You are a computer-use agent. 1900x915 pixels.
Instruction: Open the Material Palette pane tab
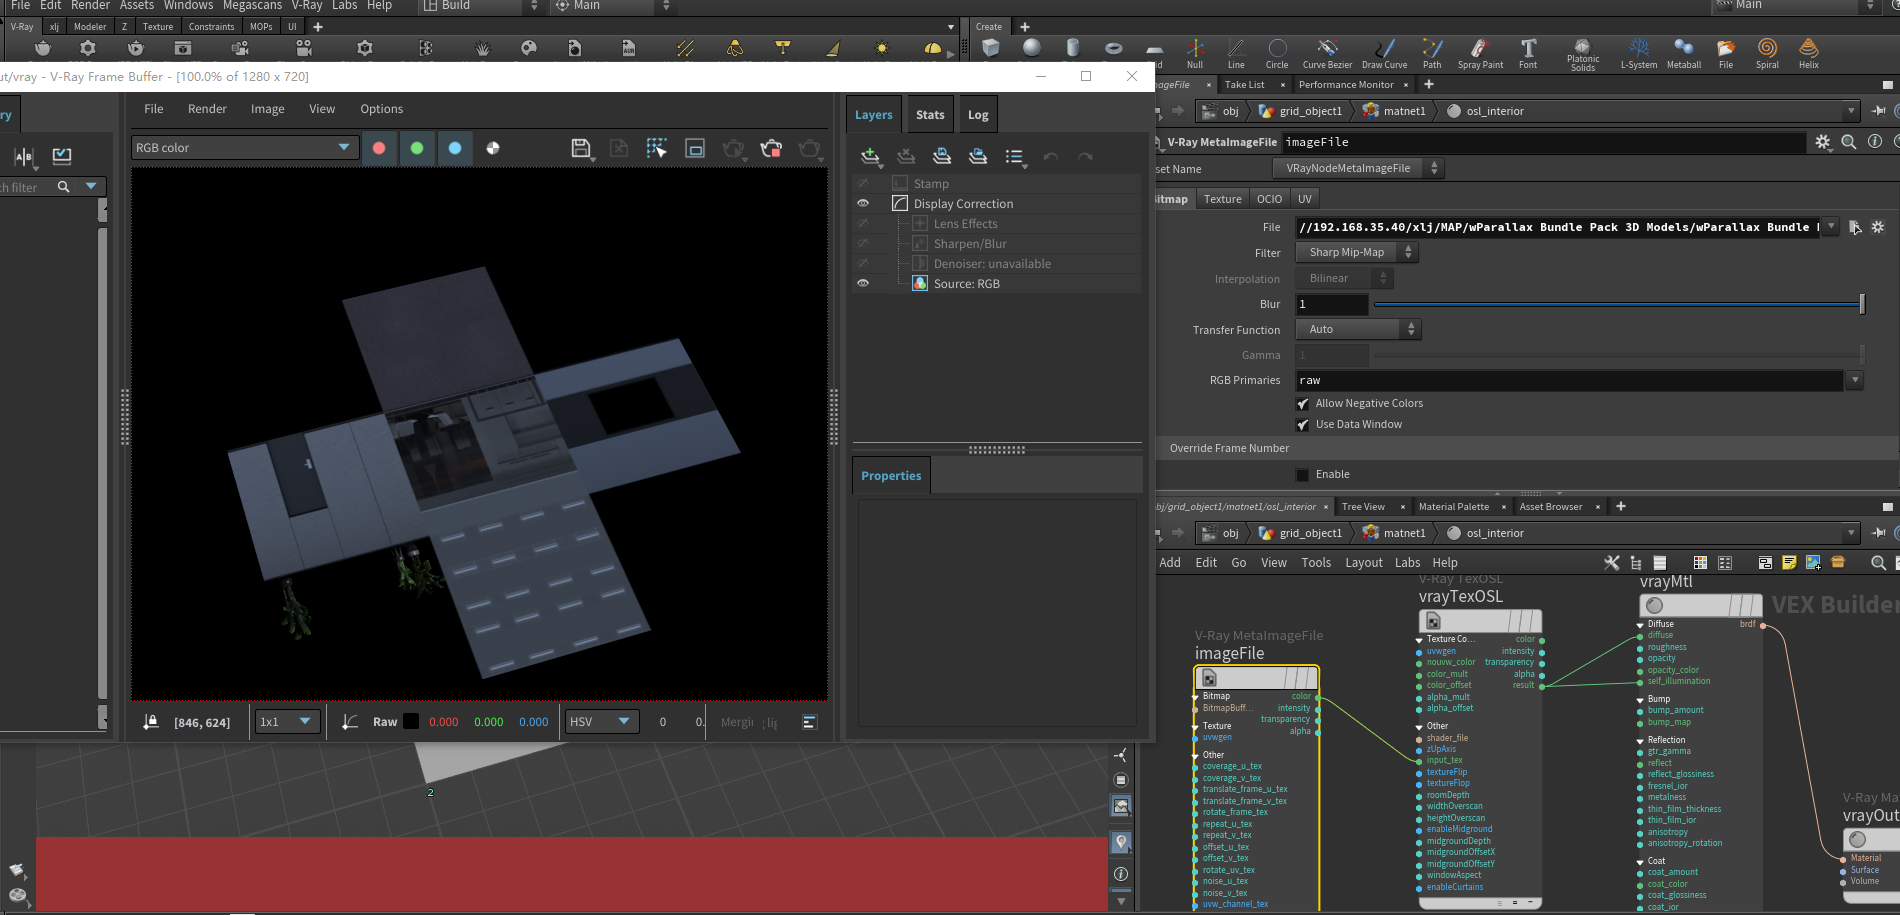(1454, 507)
